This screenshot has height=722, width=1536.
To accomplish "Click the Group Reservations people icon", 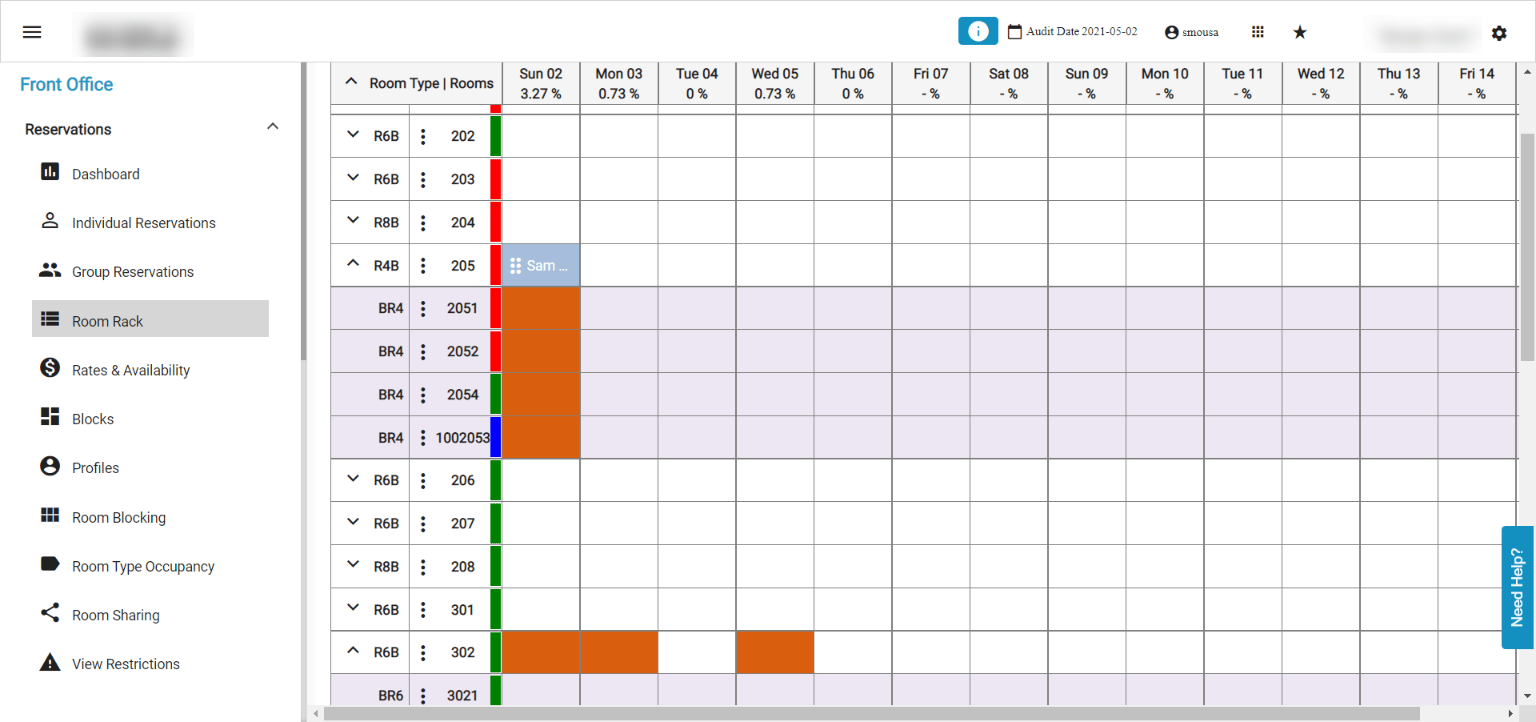I will pyautogui.click(x=50, y=269).
